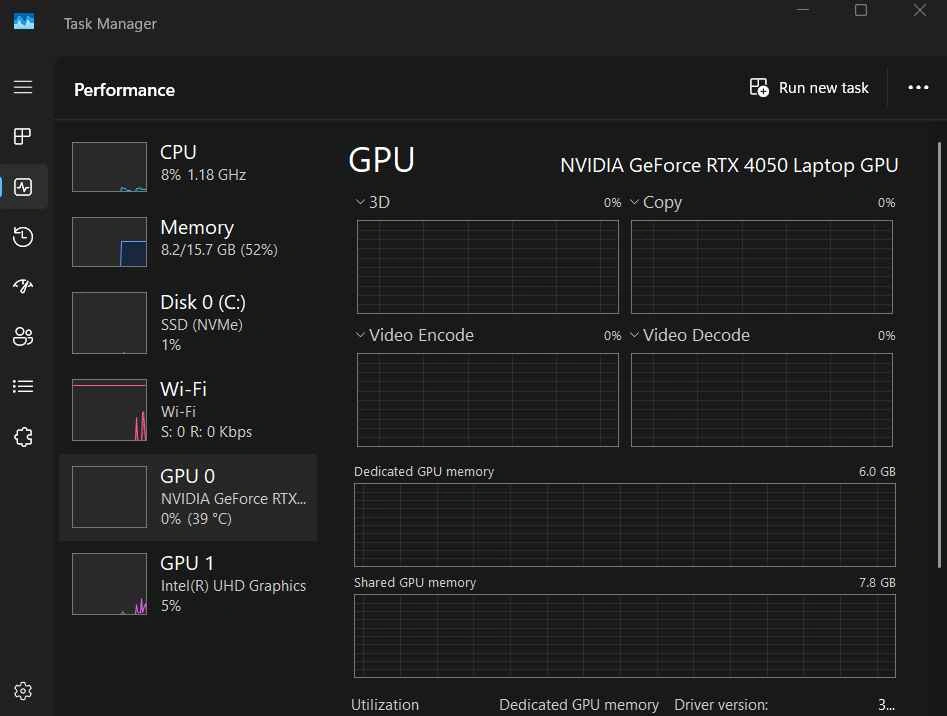Click the CPU mini graph thumbnail
947x716 pixels.
pyautogui.click(x=109, y=167)
